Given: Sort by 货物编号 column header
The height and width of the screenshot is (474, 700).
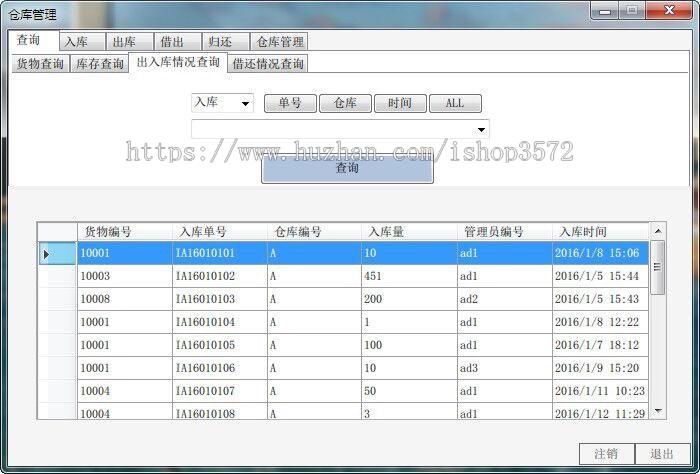Looking at the screenshot, I should click(125, 232).
